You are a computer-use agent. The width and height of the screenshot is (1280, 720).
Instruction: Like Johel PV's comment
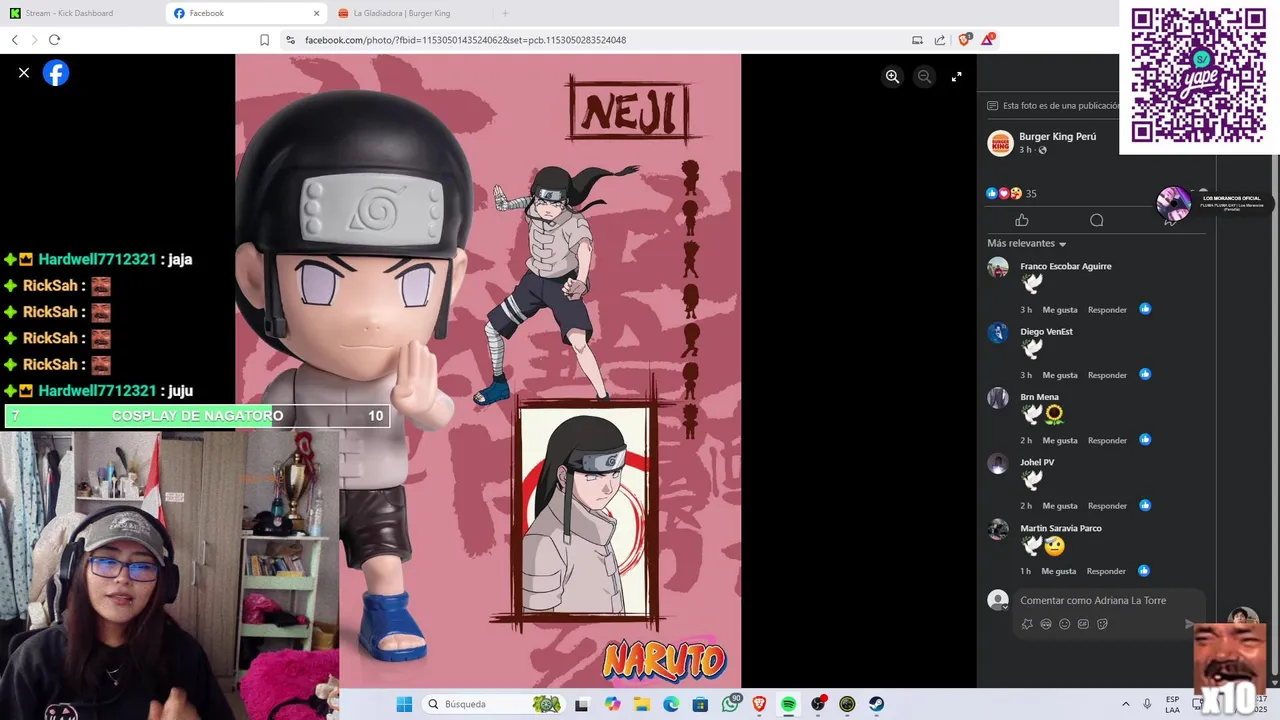point(1059,506)
